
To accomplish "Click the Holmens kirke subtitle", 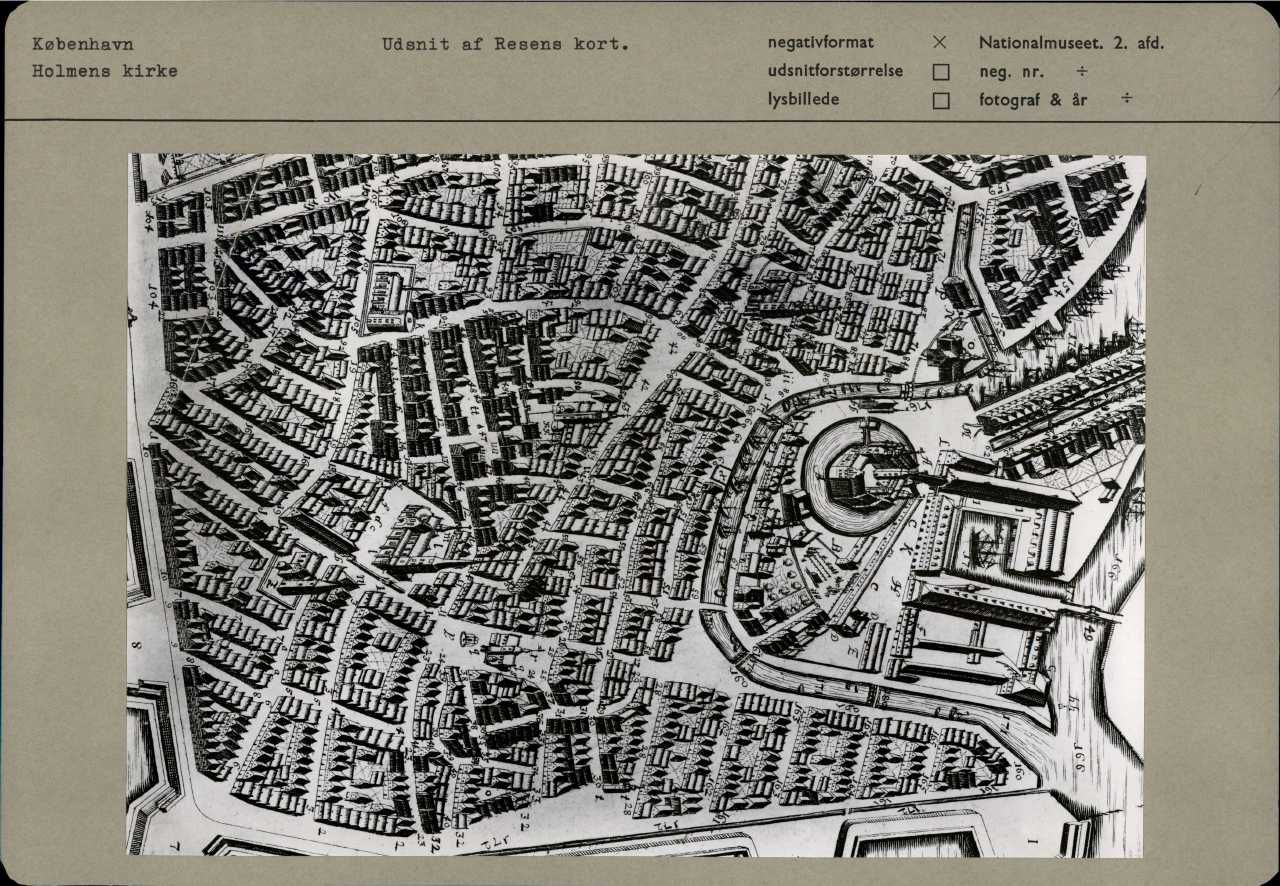I will point(104,71).
